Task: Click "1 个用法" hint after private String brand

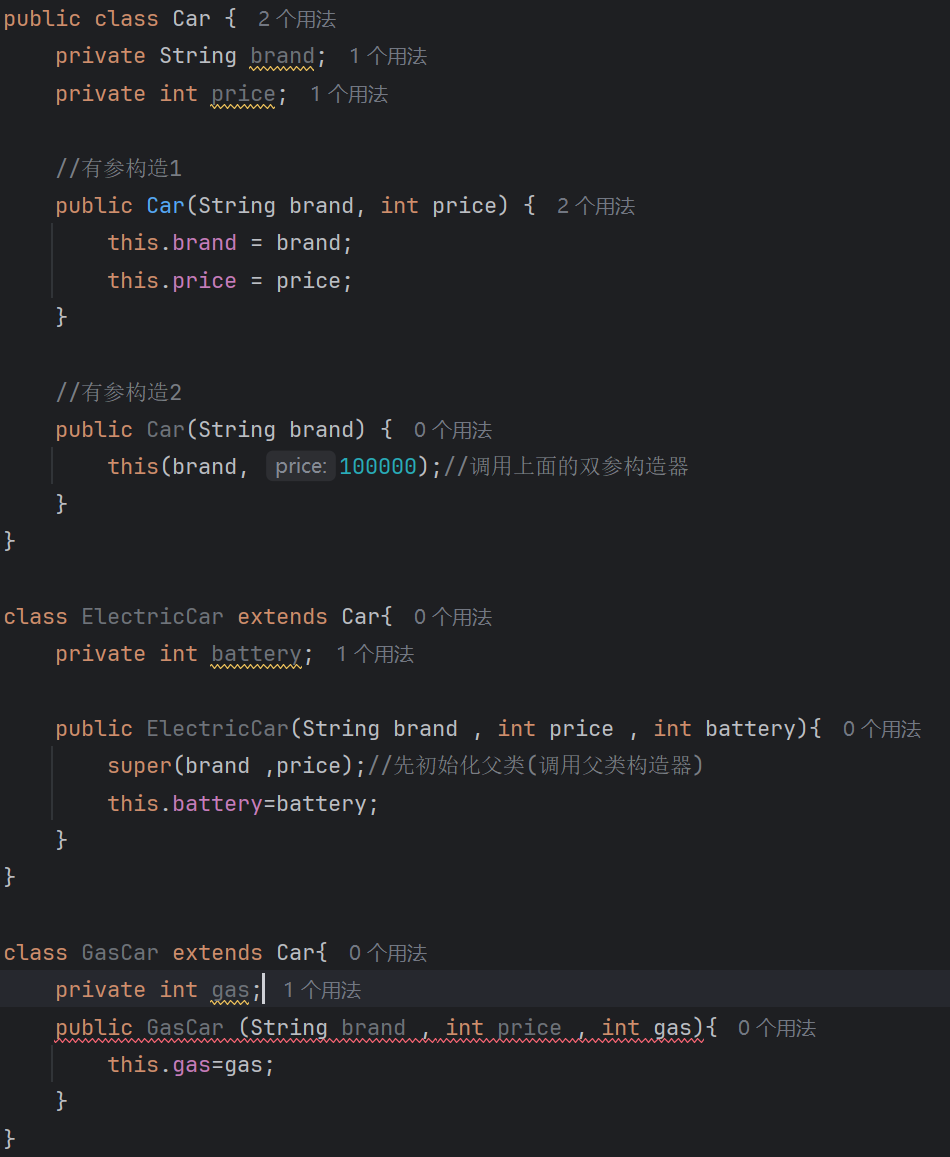Action: (x=388, y=56)
